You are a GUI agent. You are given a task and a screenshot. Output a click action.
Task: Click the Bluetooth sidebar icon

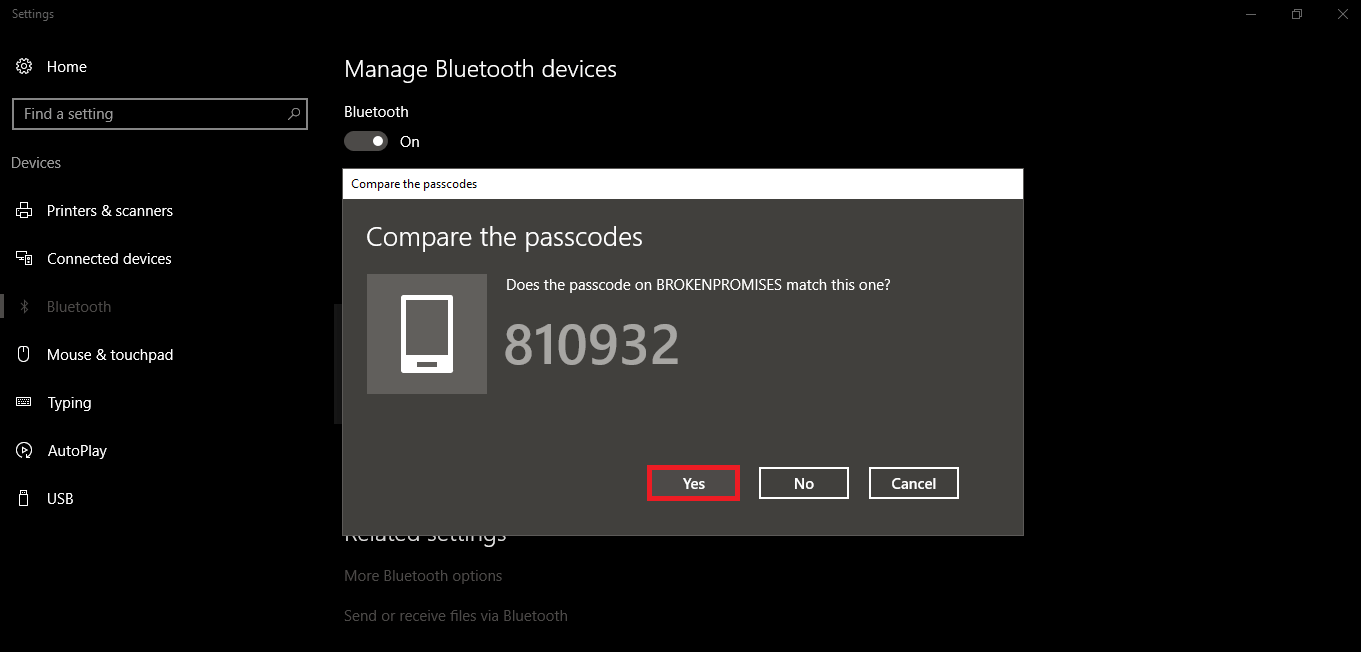pos(24,306)
